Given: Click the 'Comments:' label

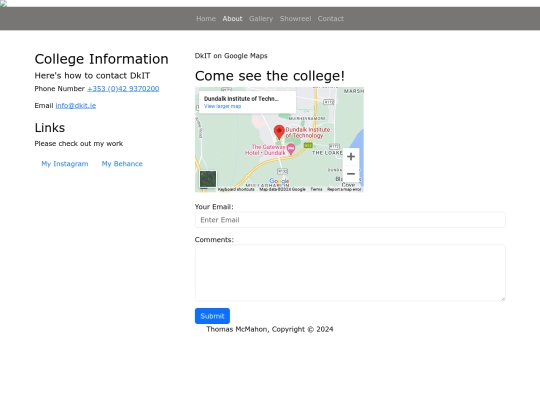Looking at the screenshot, I should coord(214,240).
